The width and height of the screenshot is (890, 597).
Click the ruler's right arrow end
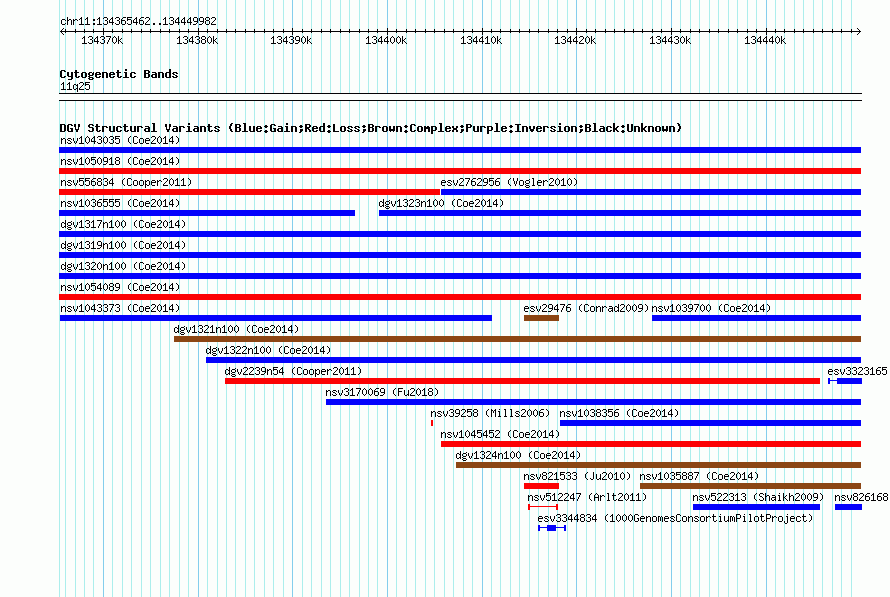[859, 31]
